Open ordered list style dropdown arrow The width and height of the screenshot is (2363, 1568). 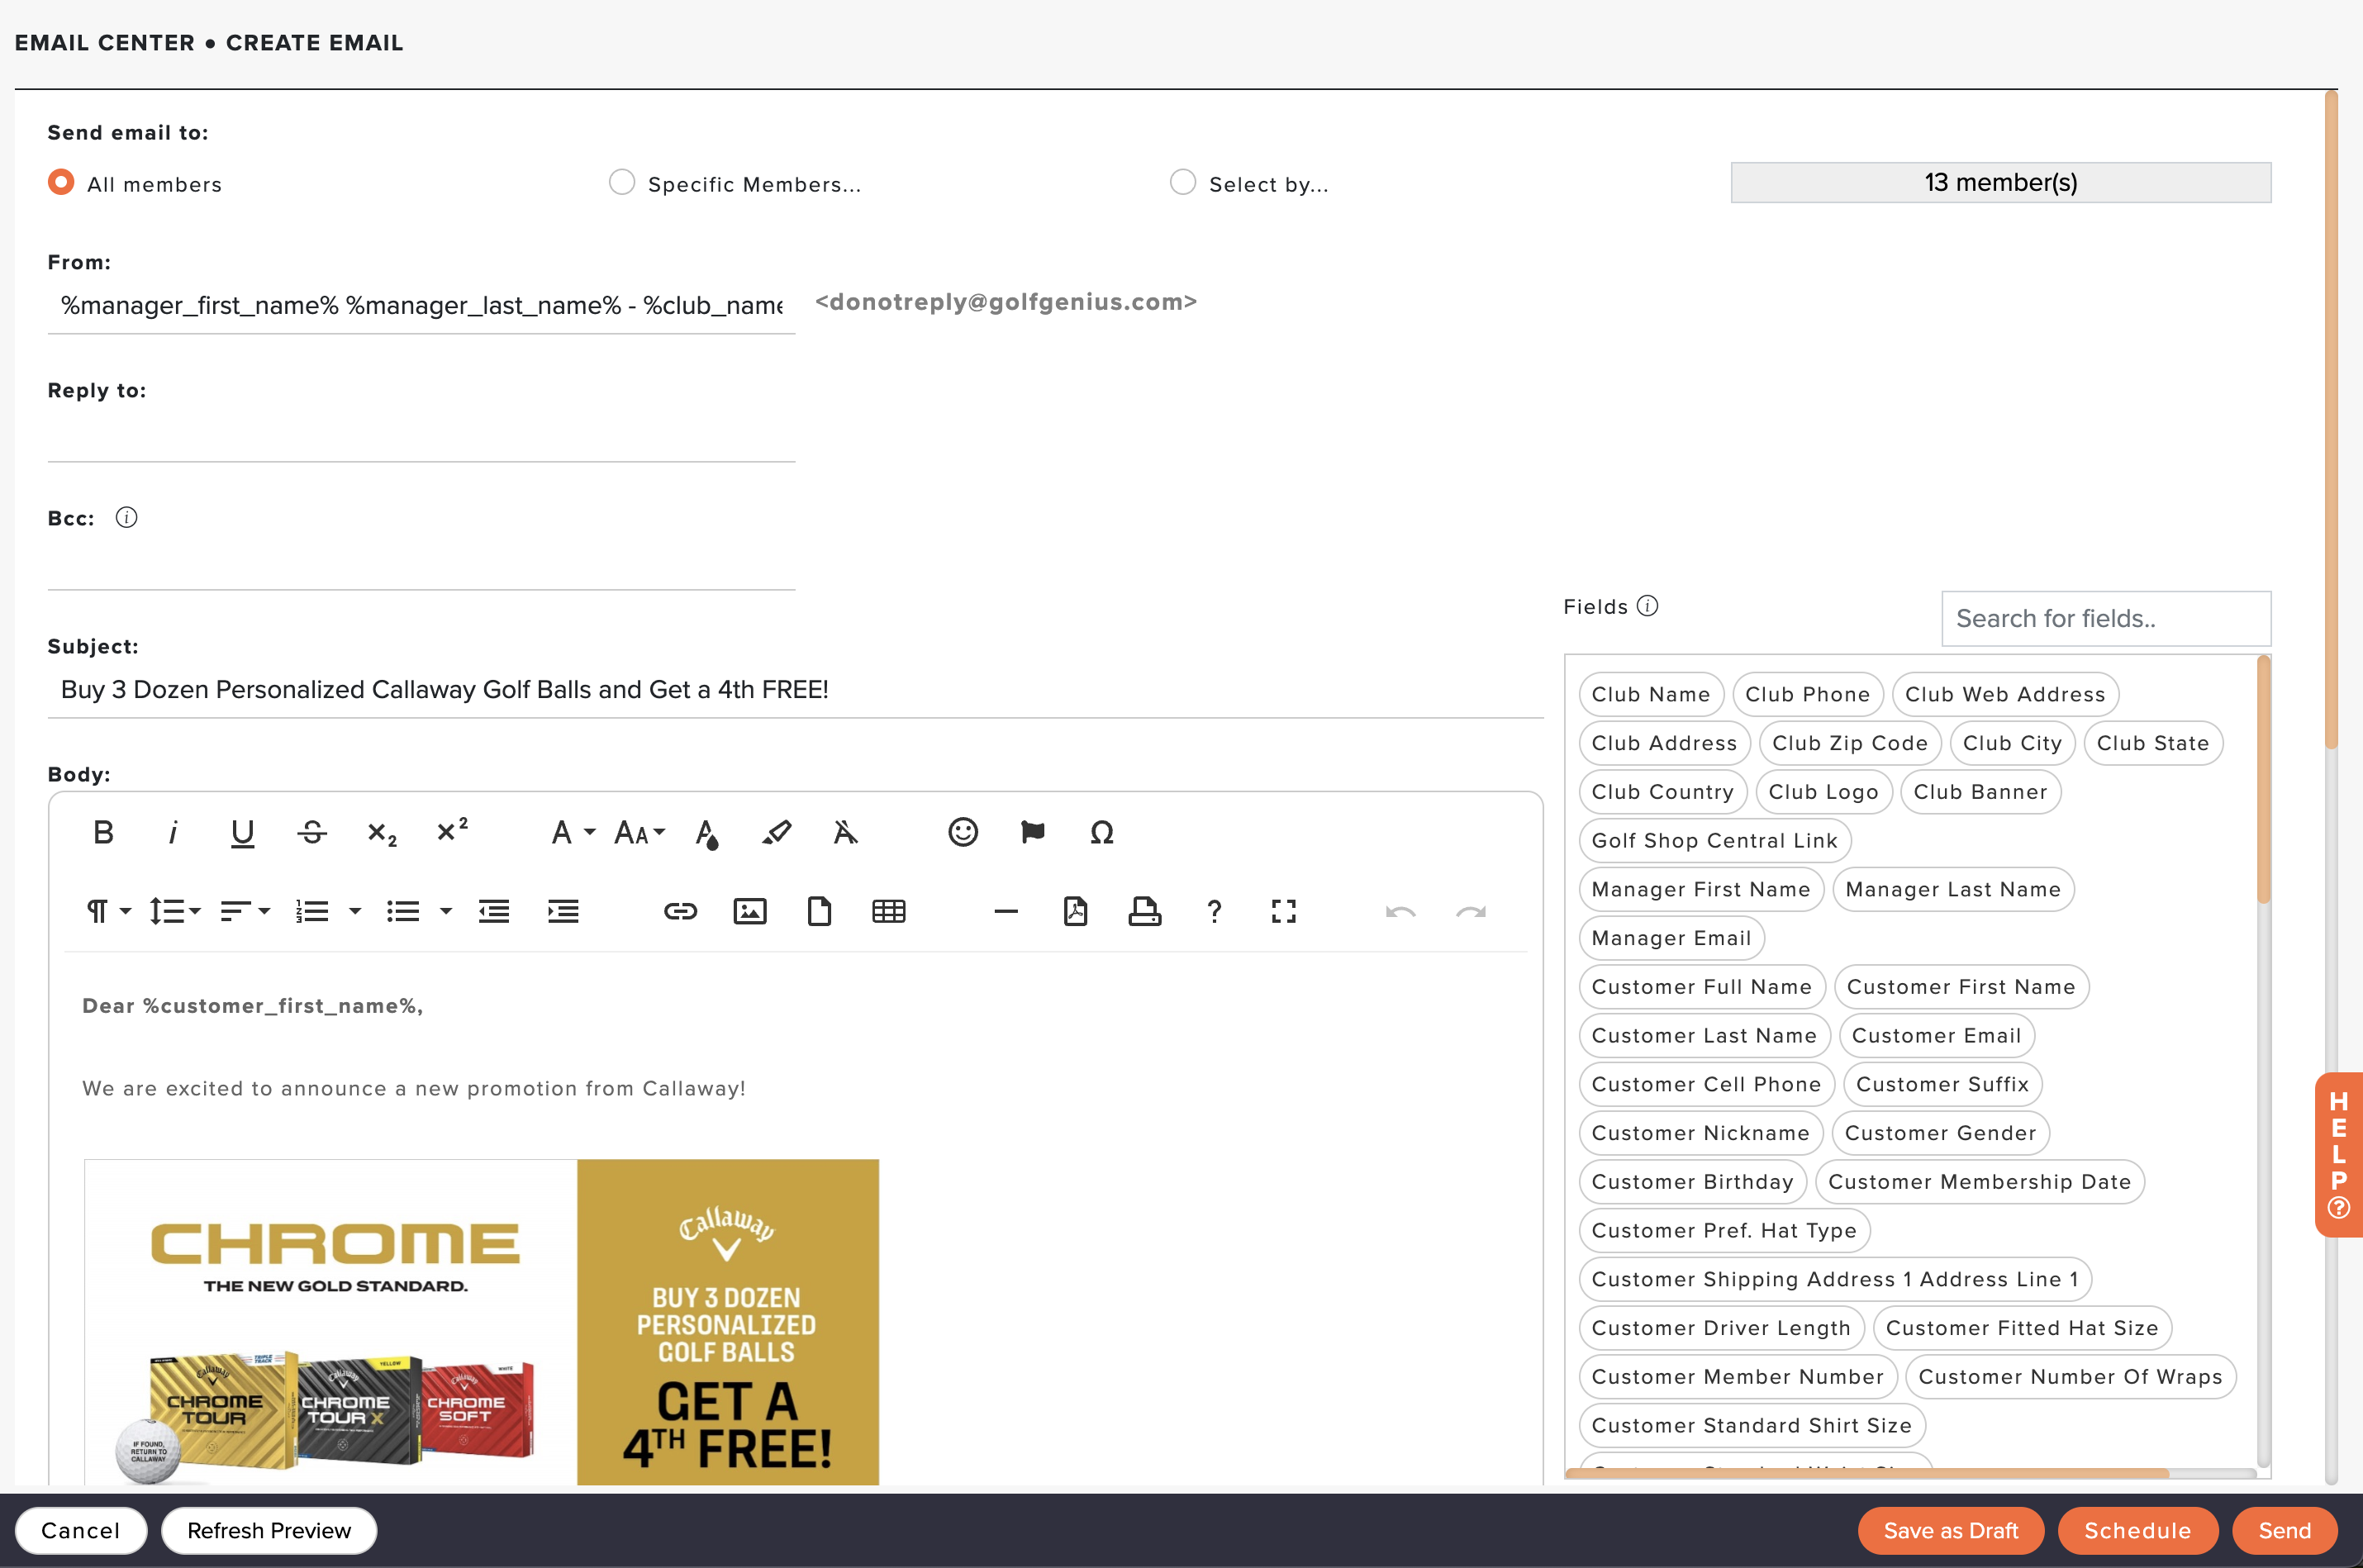[355, 911]
